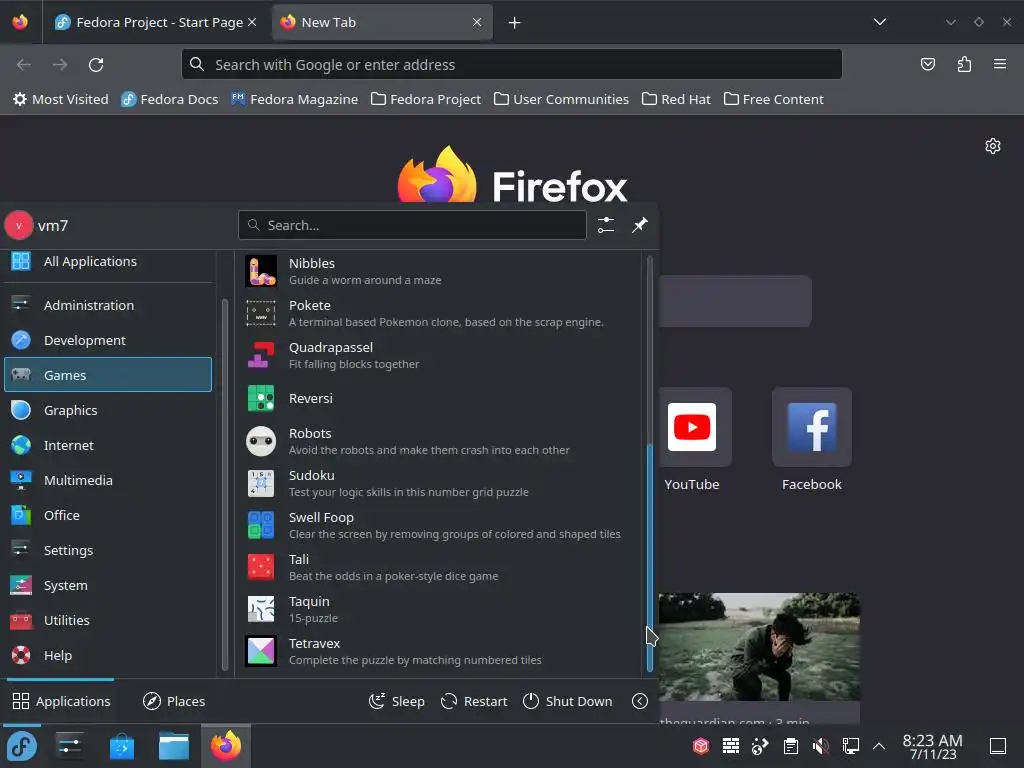Click the launcher Search field
The image size is (1024, 768).
click(412, 225)
